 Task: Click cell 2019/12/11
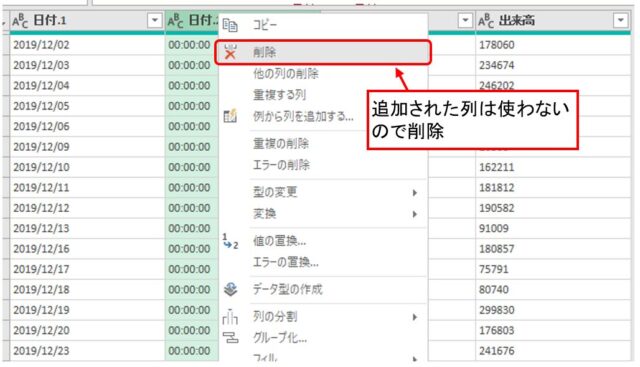tap(87, 188)
